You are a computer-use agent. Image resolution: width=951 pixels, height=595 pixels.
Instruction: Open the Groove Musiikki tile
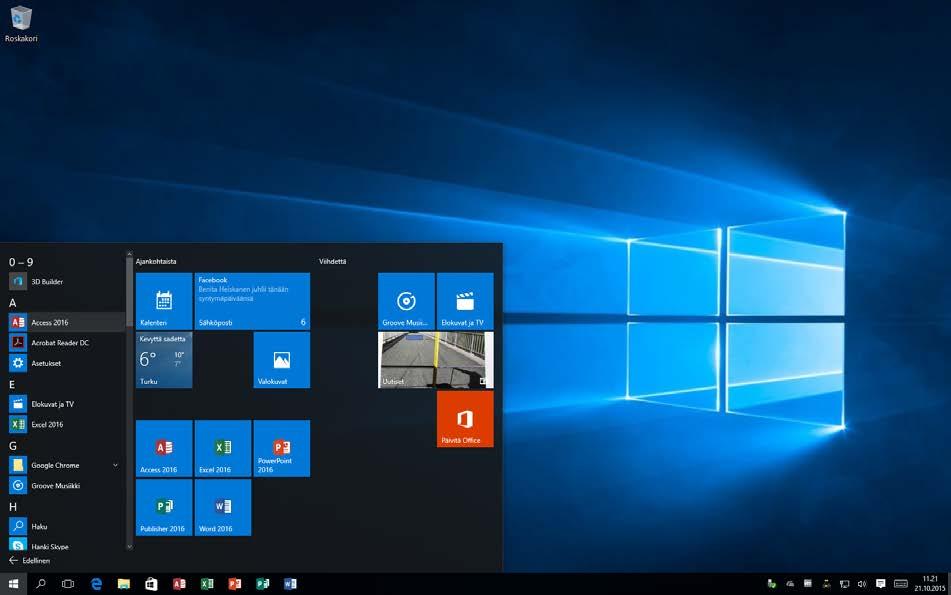point(406,301)
